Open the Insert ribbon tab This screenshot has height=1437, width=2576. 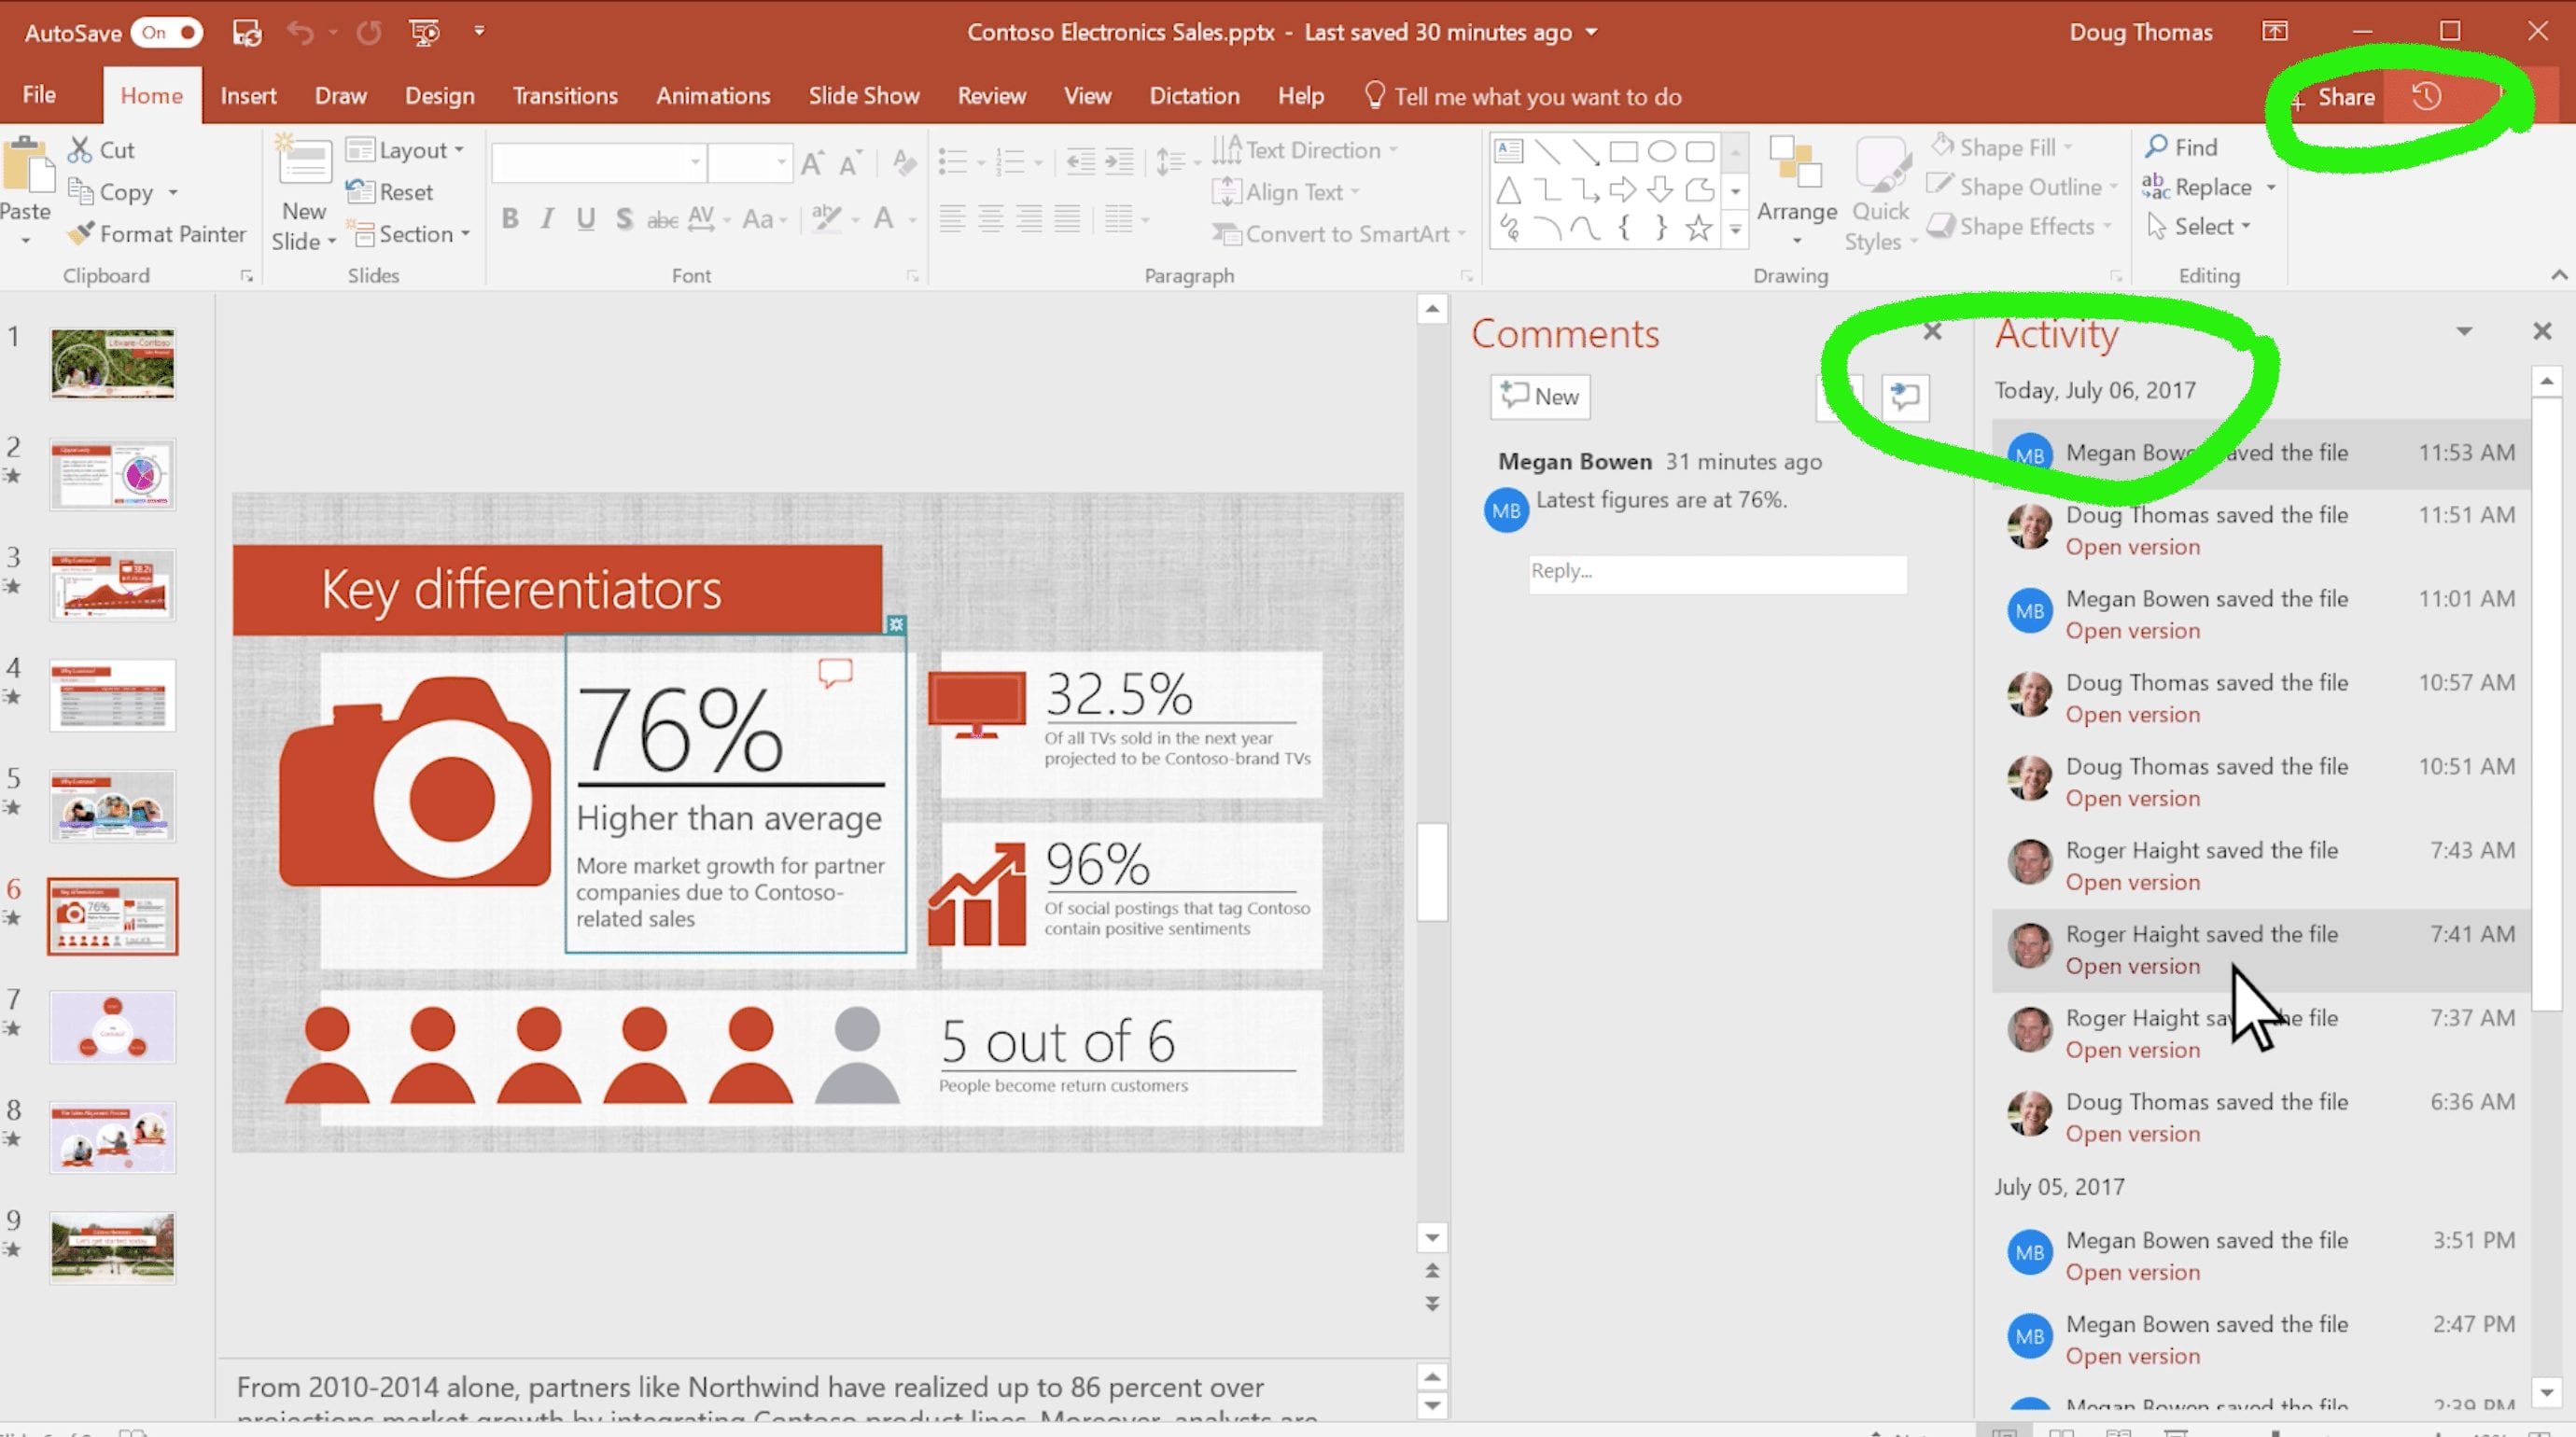[247, 95]
